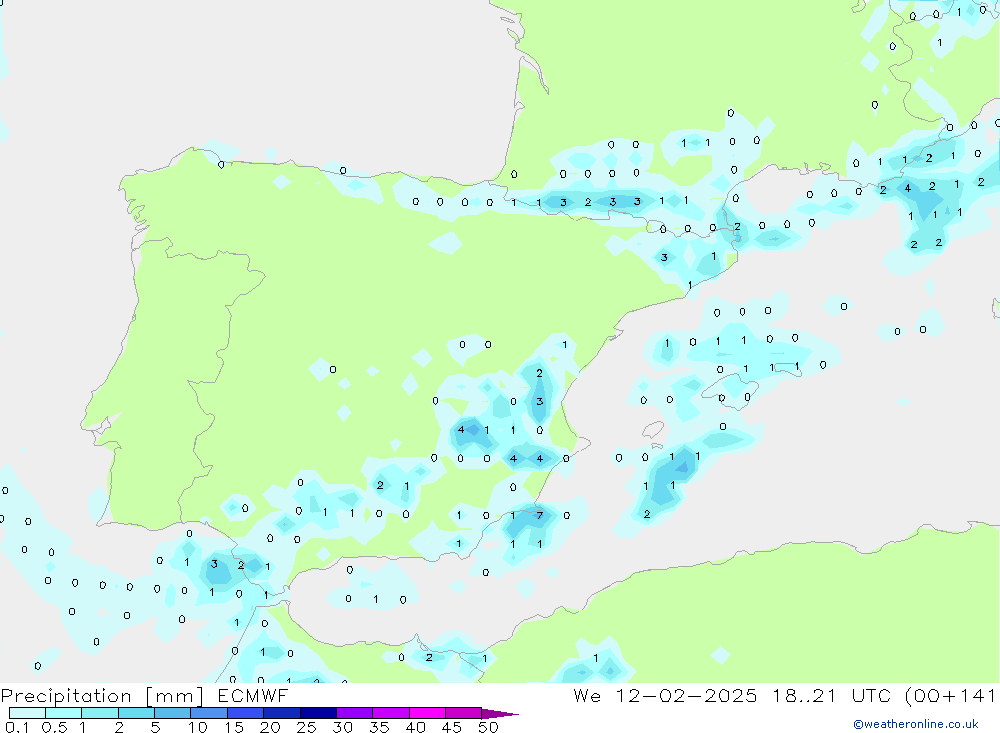The height and width of the screenshot is (733, 1000).
Task: Click the '15' legend scale label
Action: [x=233, y=727]
